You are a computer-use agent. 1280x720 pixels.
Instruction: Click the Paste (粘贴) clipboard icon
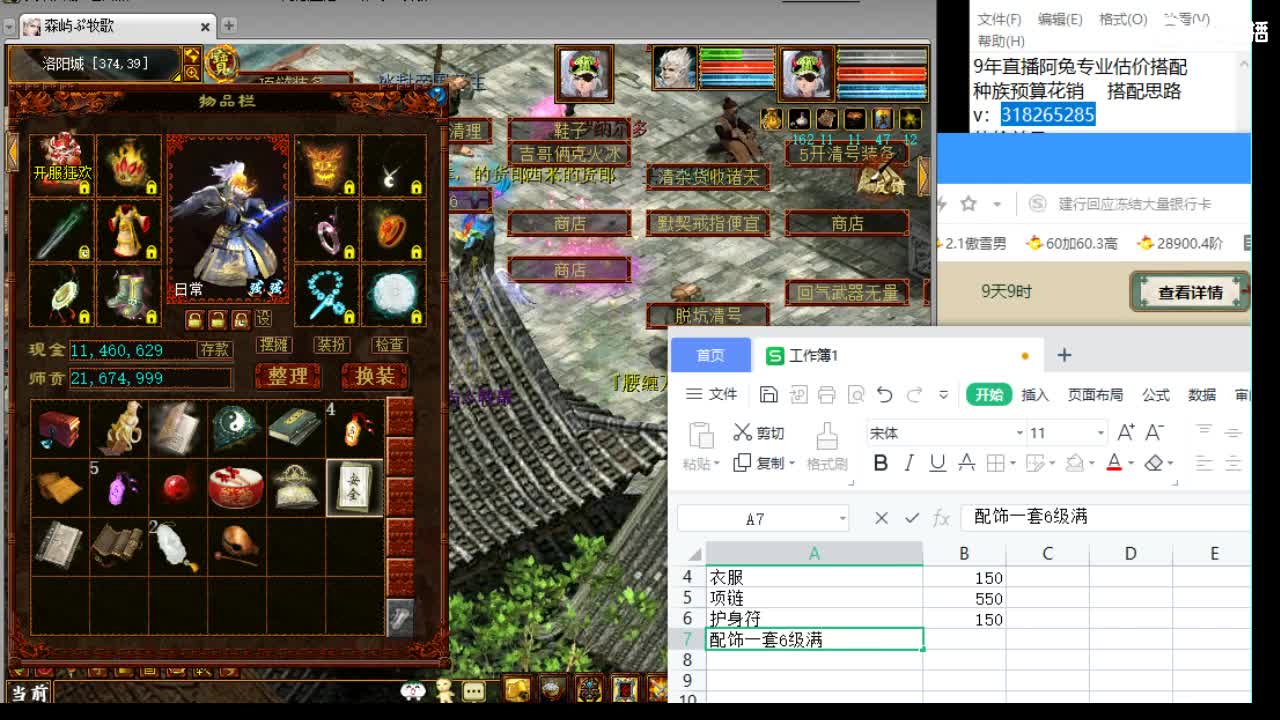(701, 435)
